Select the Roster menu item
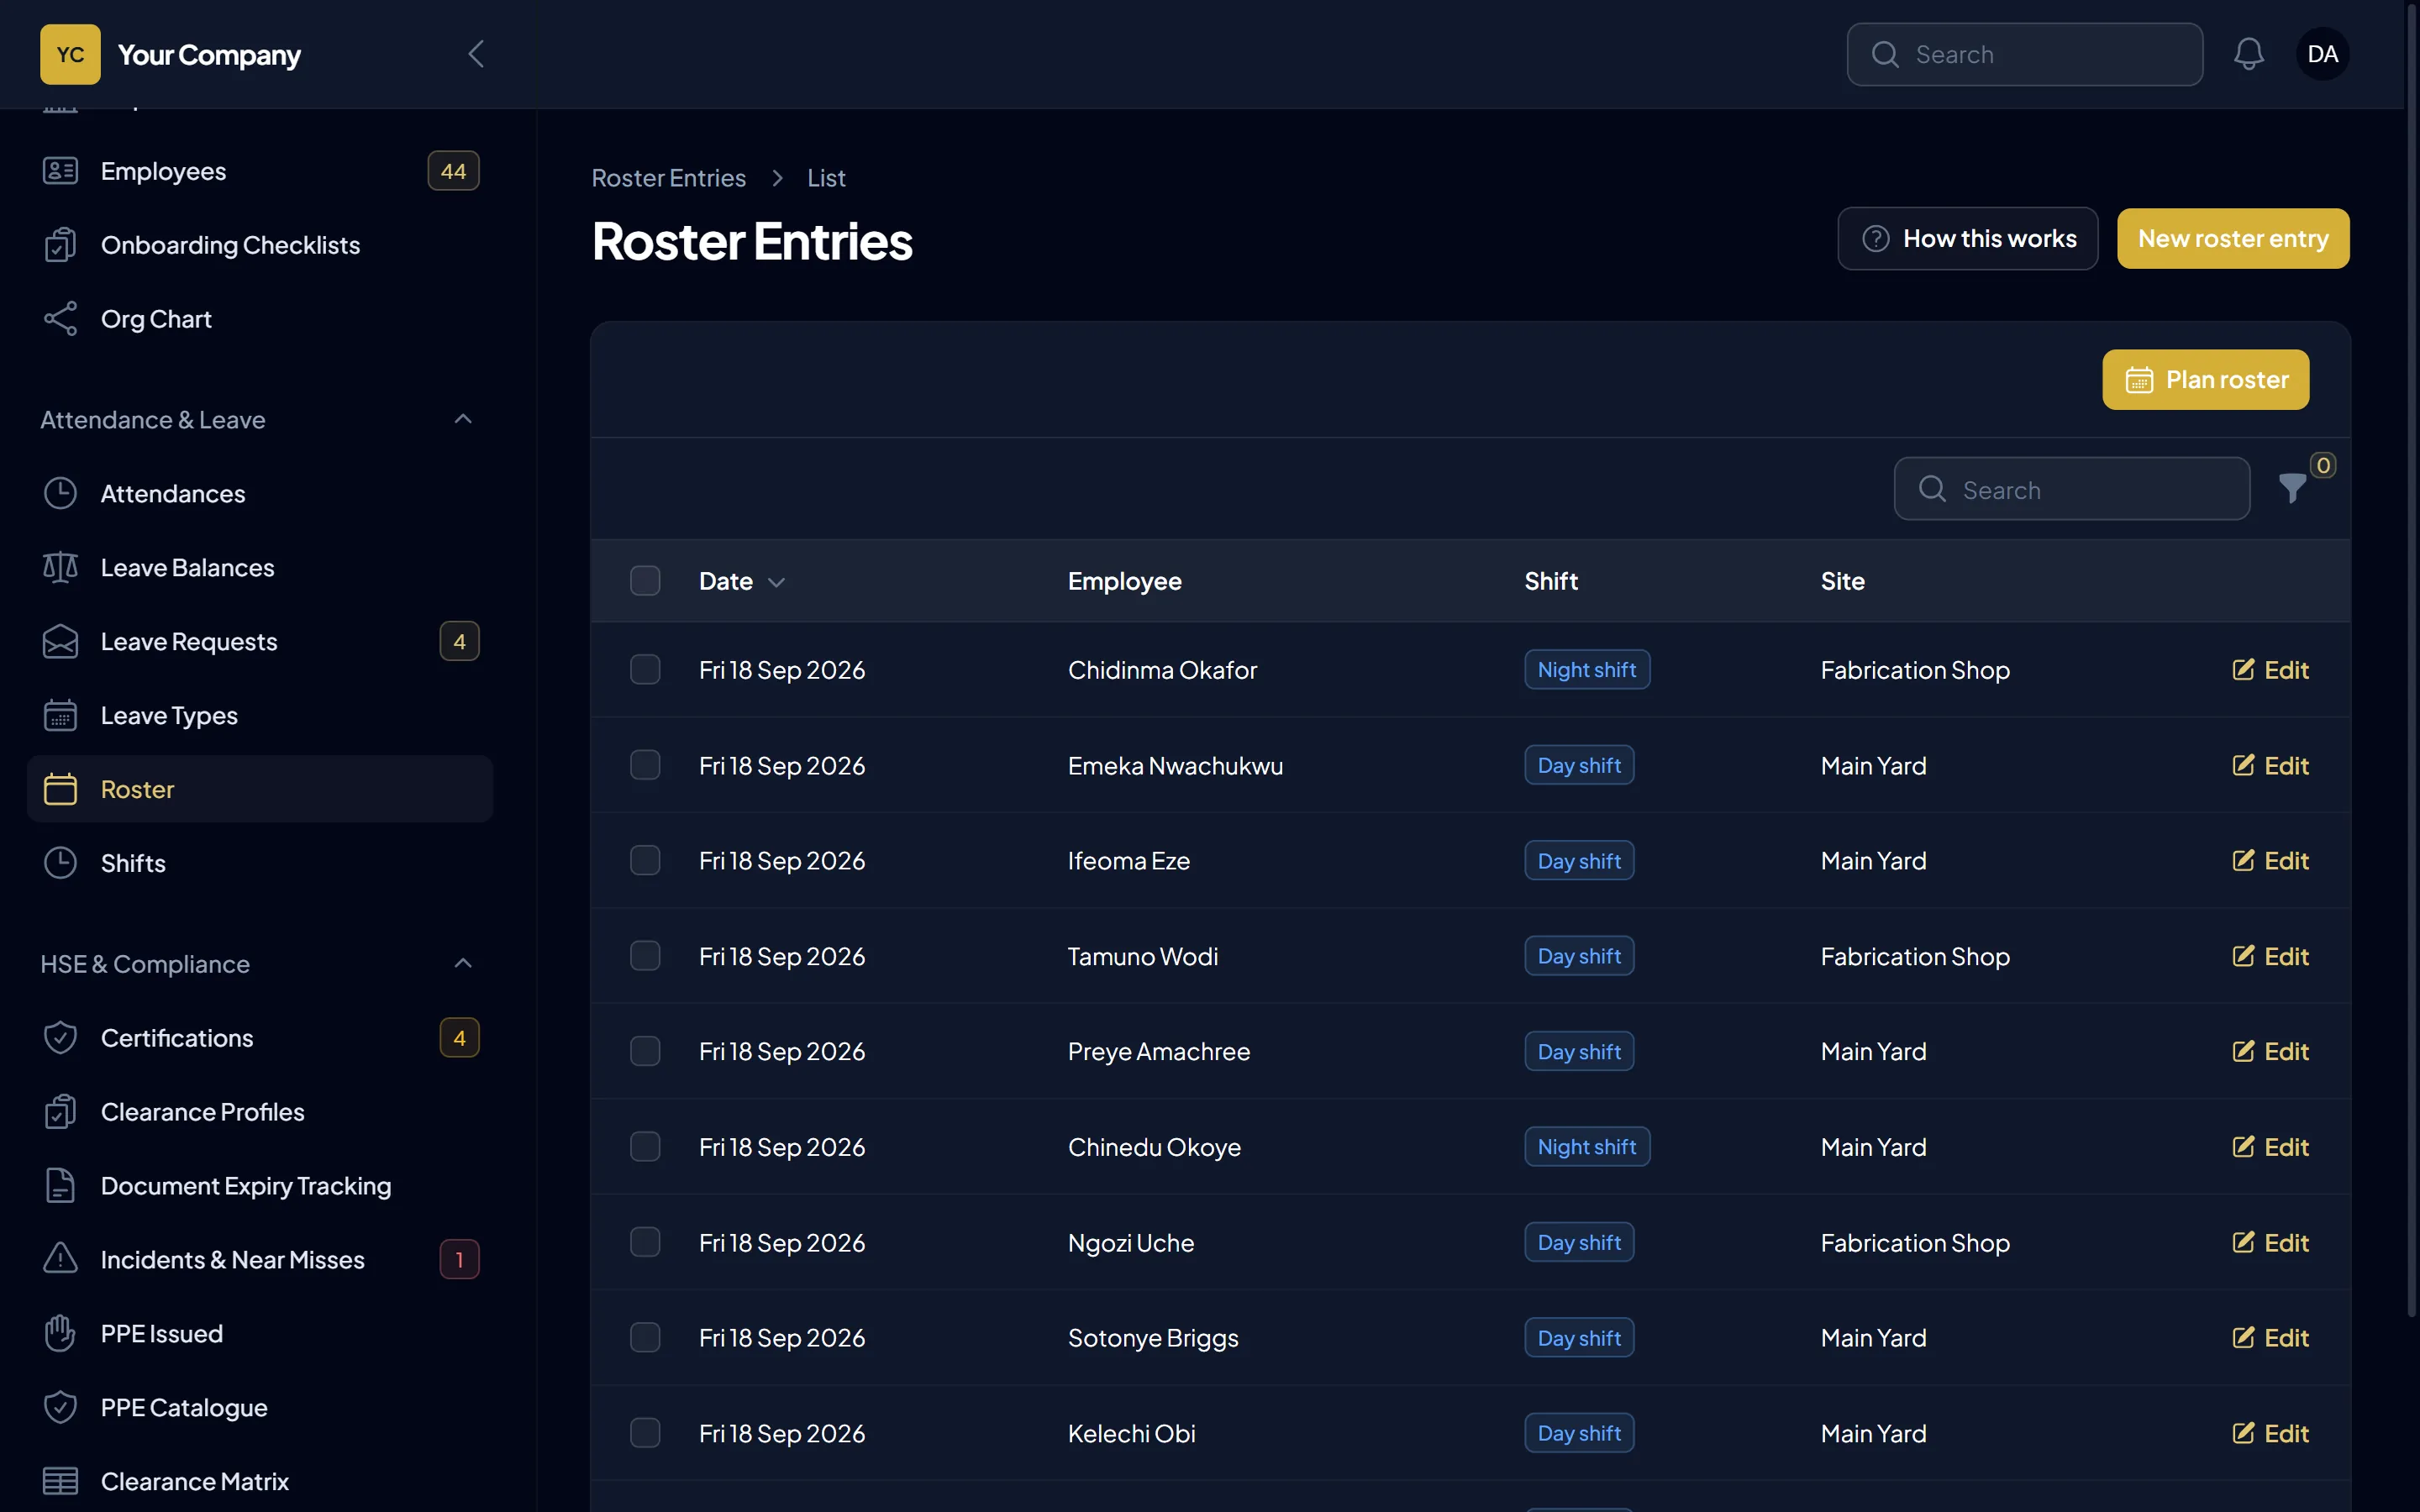The image size is (2420, 1512). pos(260,789)
